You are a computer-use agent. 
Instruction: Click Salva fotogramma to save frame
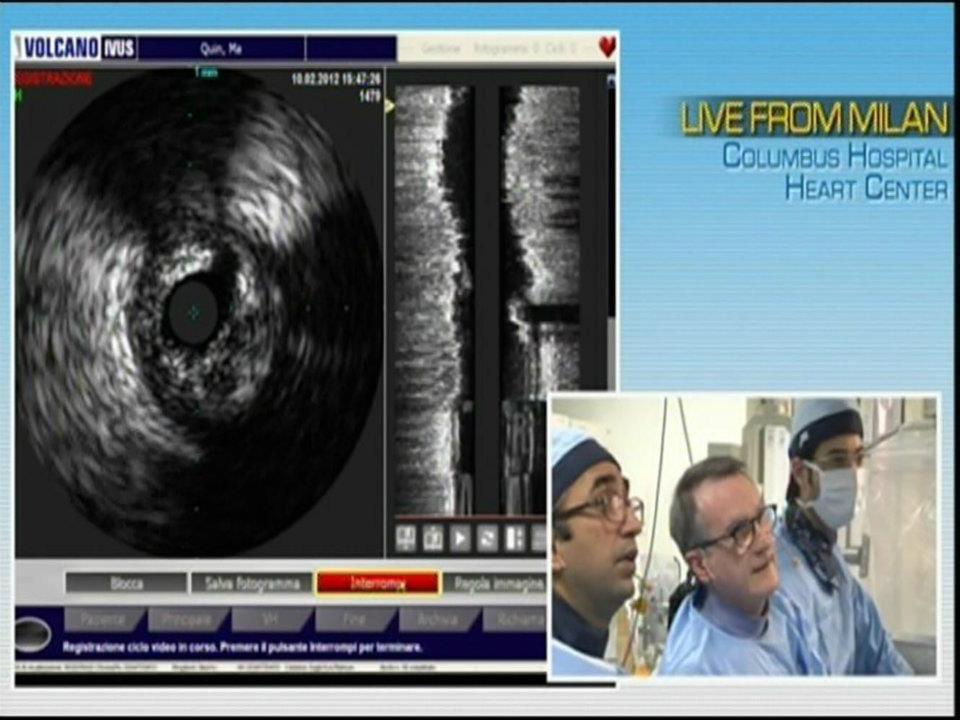(x=250, y=583)
